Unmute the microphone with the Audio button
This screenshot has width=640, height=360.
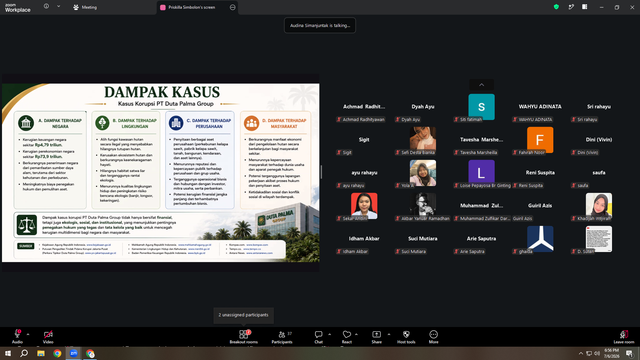point(17,337)
